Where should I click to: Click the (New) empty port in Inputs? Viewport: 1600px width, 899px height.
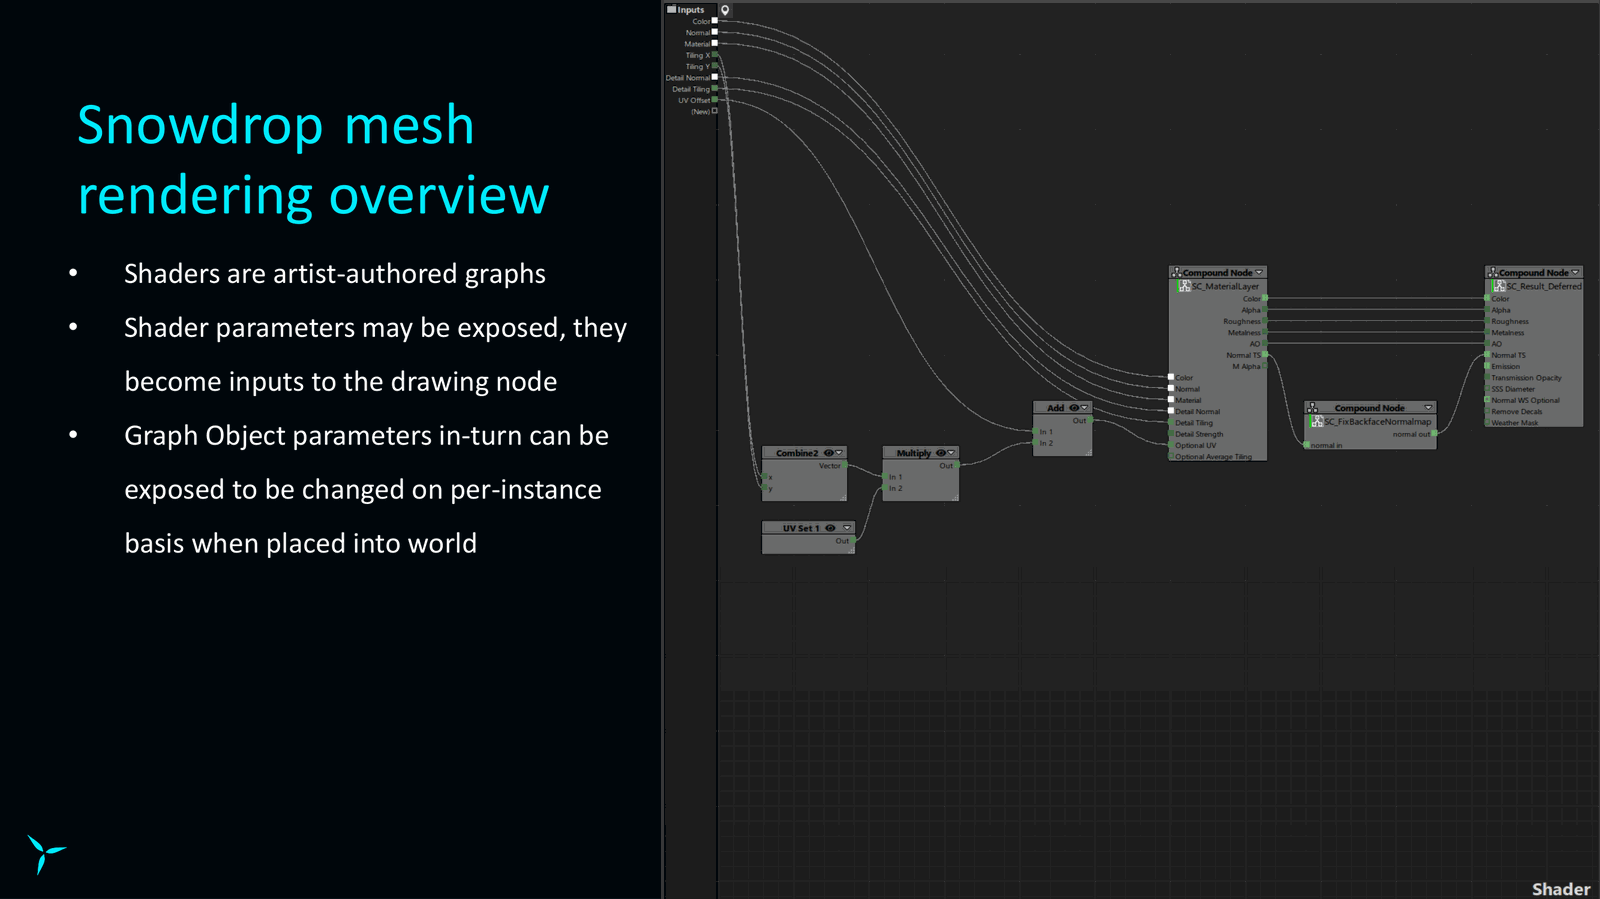click(714, 111)
